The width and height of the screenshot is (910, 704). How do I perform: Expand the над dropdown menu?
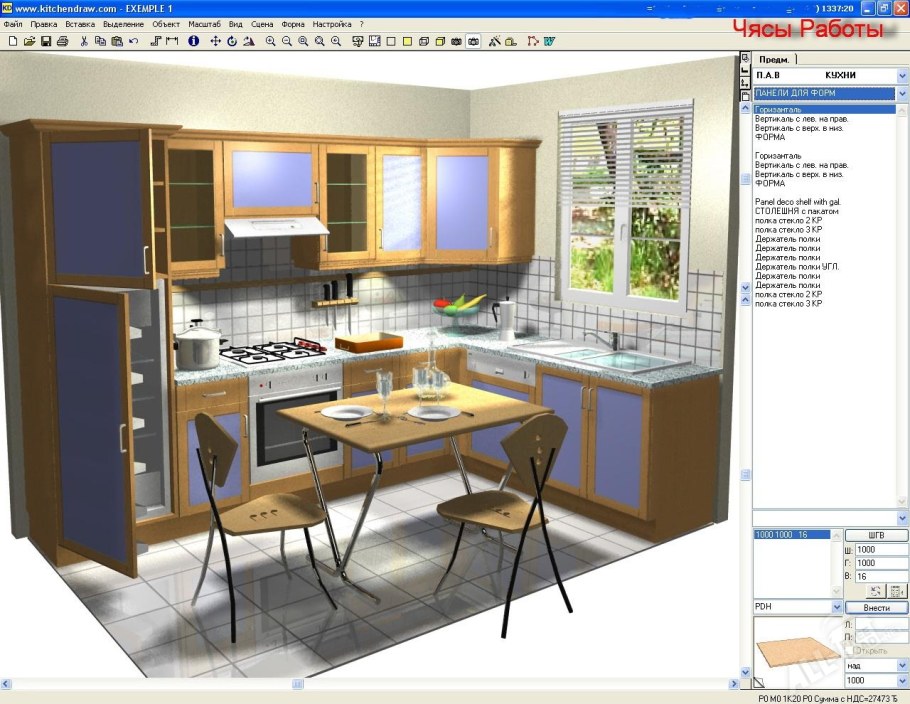[900, 664]
